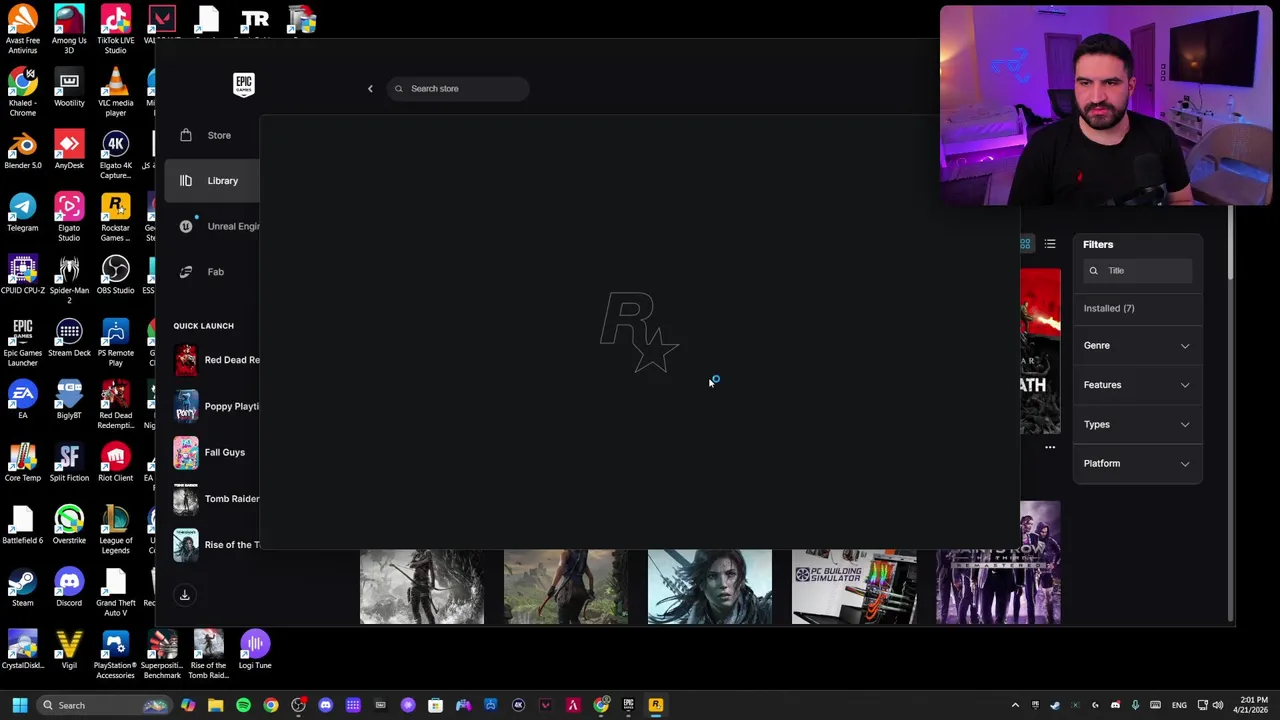Viewport: 1280px width, 720px height.
Task: Launch Rise of the Tomb Raider quick launch entry
Action: (x=216, y=544)
